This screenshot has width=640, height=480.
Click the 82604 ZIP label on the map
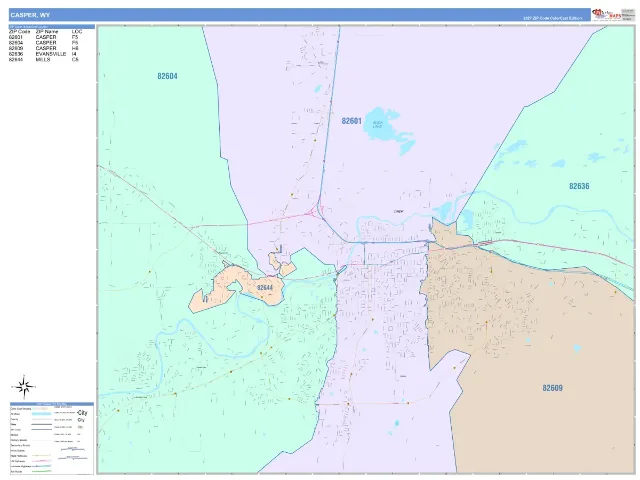(x=167, y=76)
